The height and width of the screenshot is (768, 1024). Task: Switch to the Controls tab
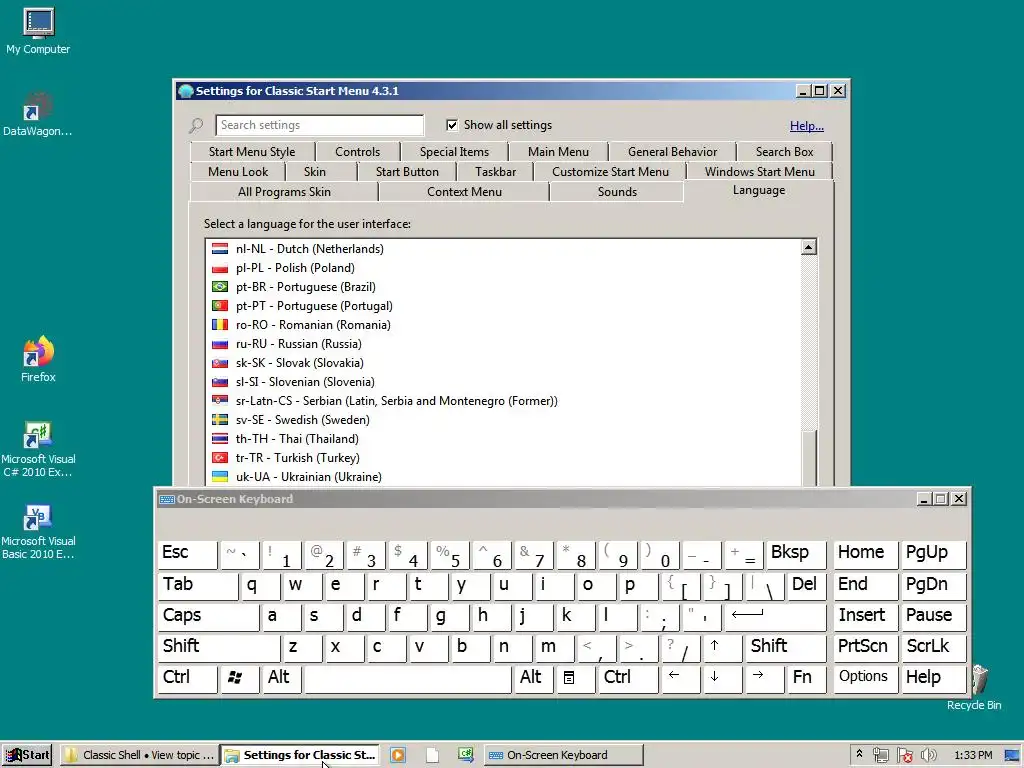tap(357, 152)
